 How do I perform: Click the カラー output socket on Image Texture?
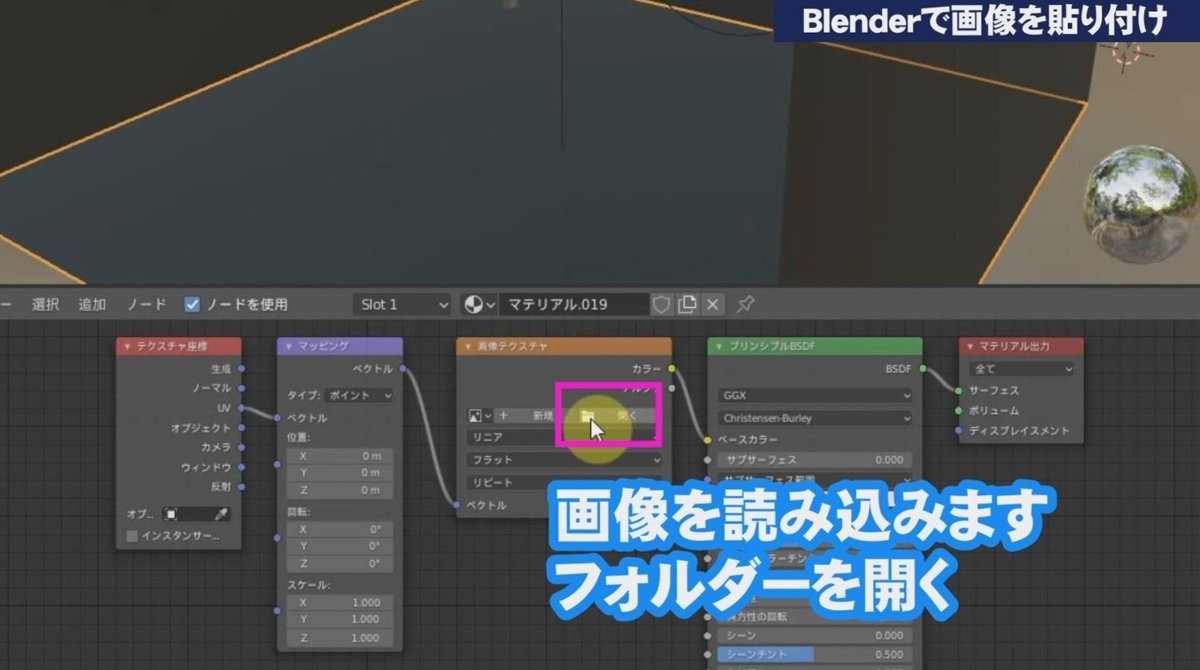click(671, 368)
